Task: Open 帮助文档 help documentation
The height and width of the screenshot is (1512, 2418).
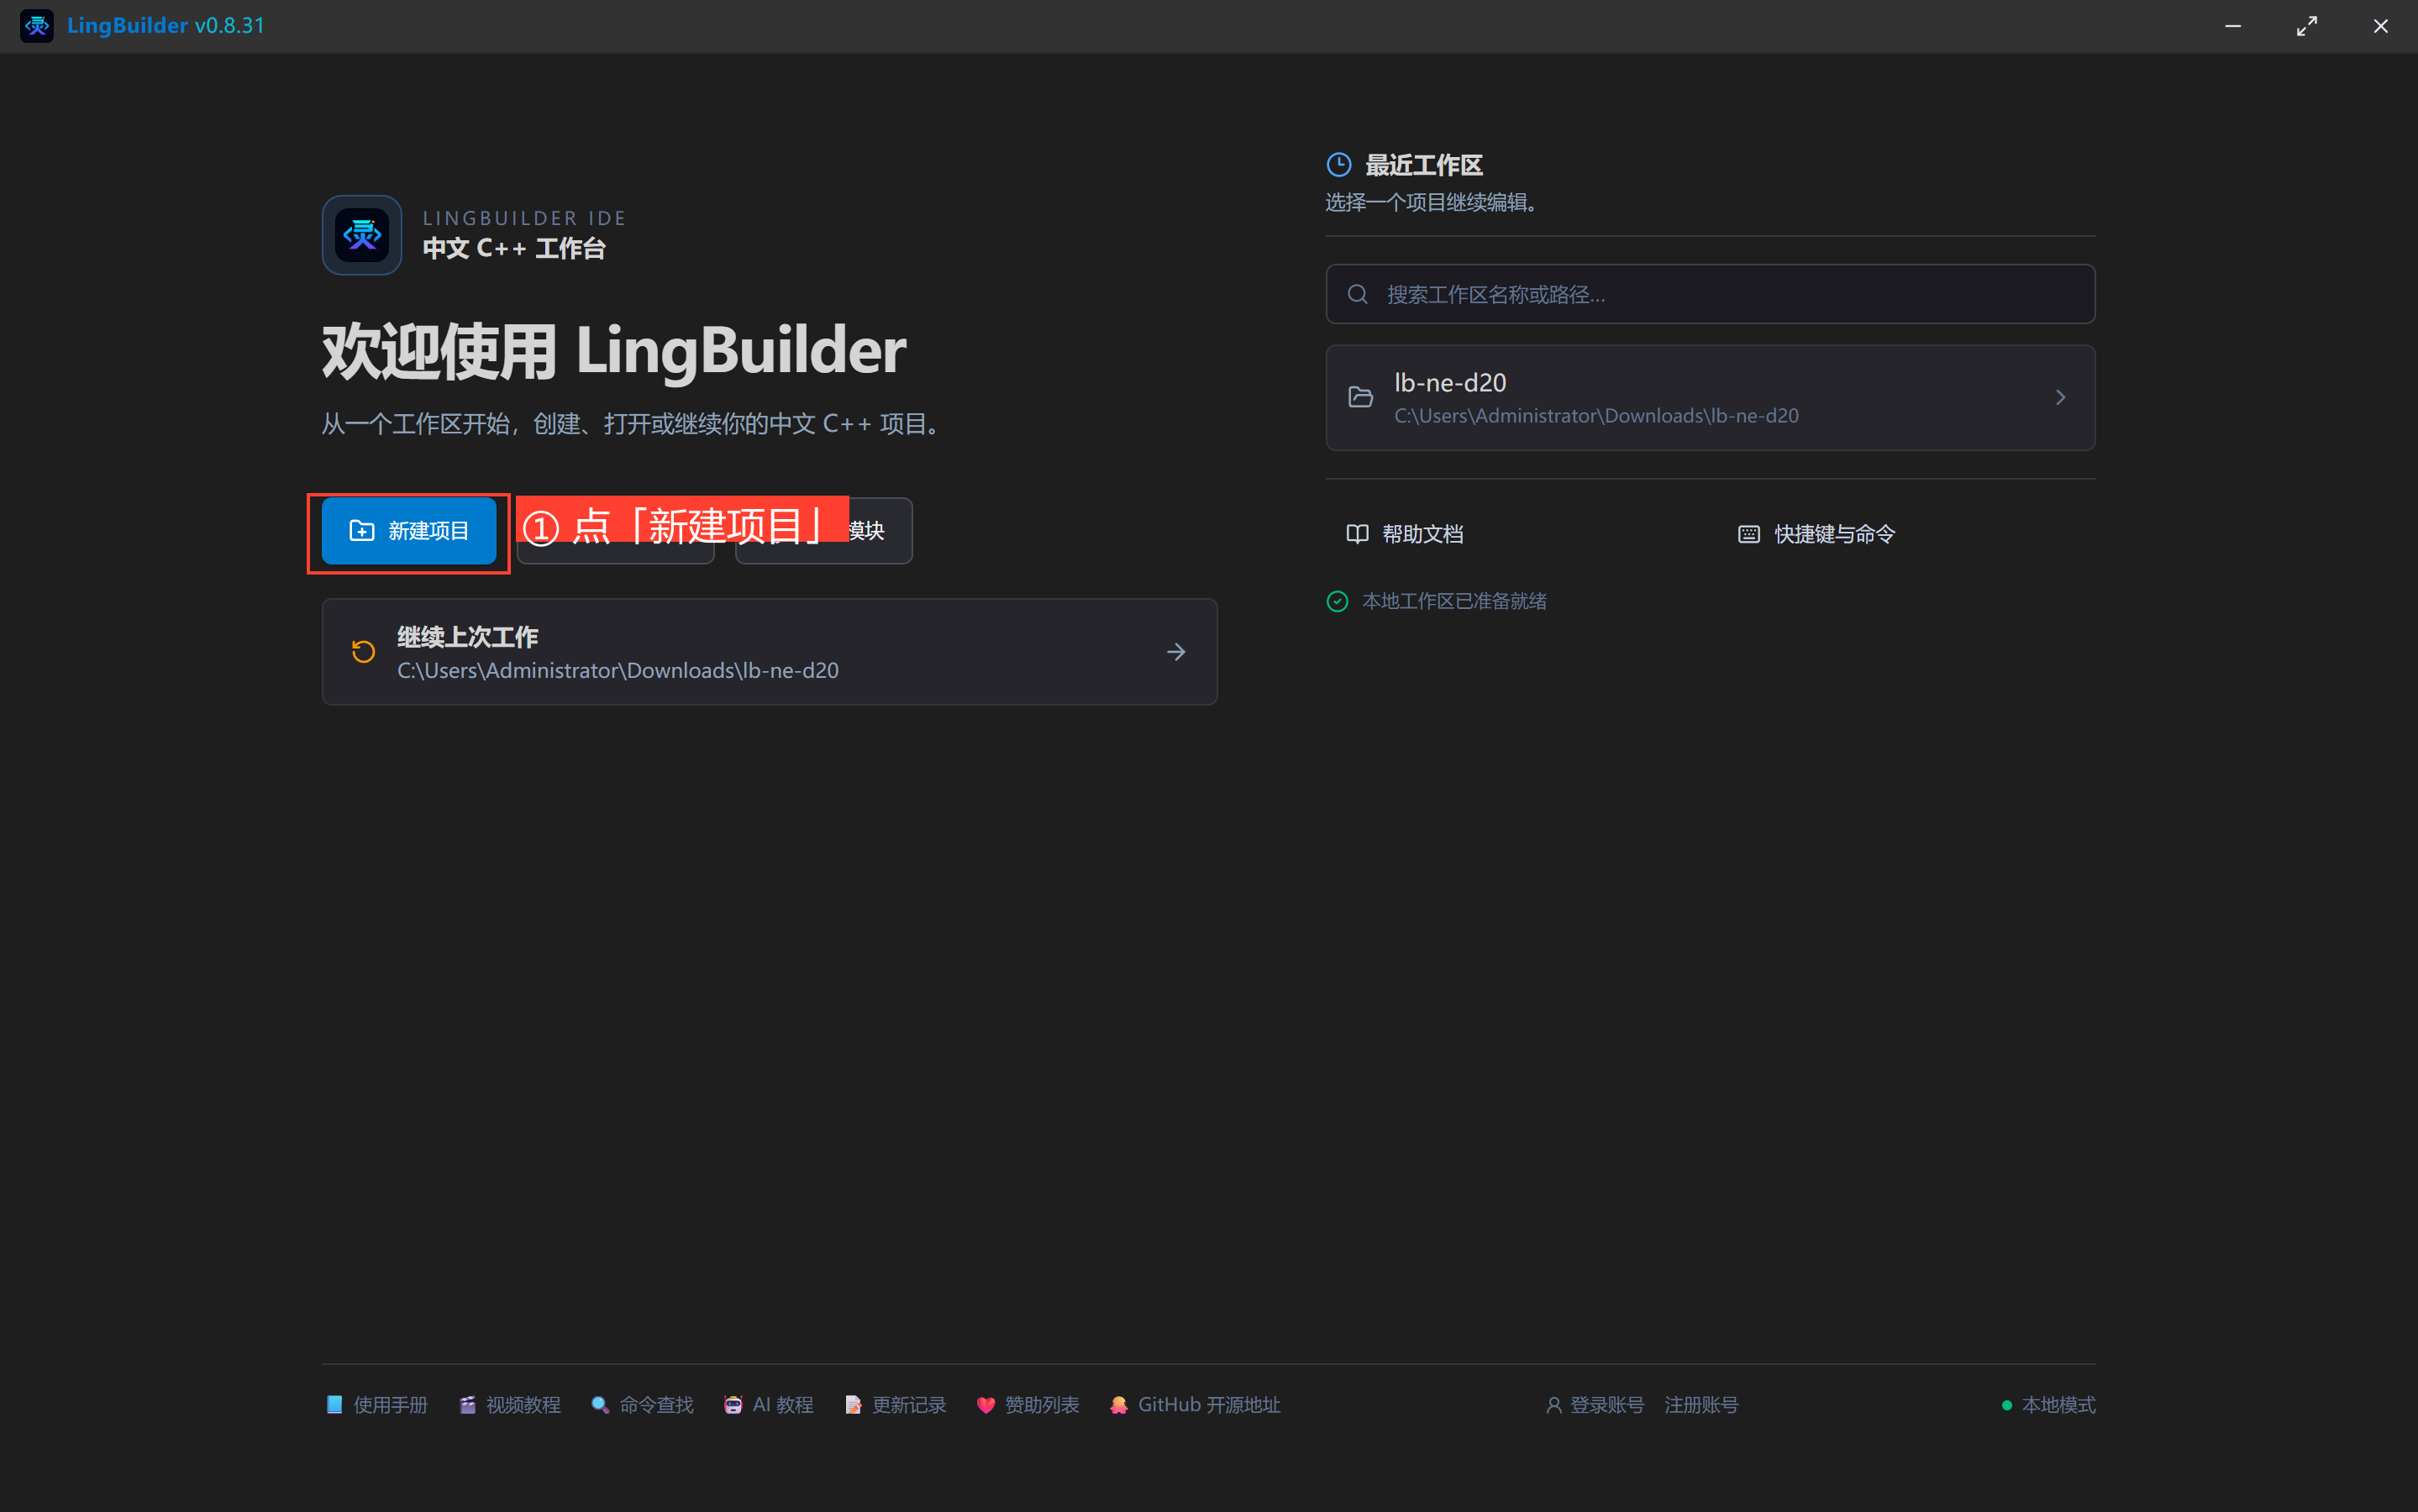Action: coord(1405,534)
